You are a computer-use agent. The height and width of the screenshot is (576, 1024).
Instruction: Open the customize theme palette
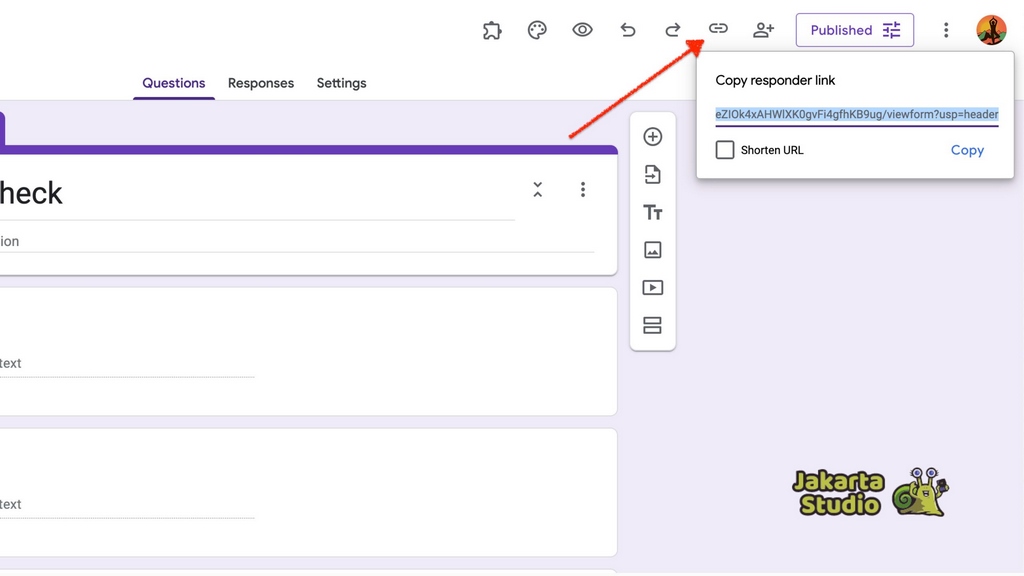537,30
